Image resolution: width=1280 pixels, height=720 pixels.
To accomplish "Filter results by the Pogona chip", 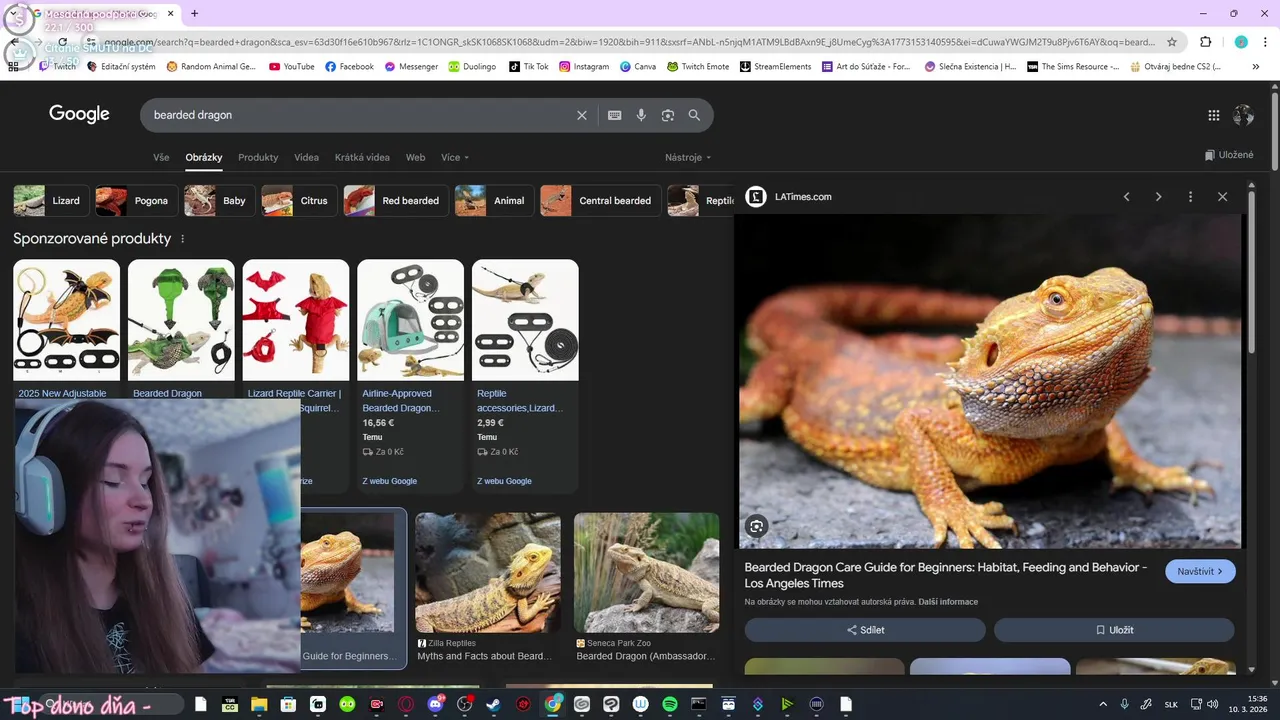I will (137, 201).
